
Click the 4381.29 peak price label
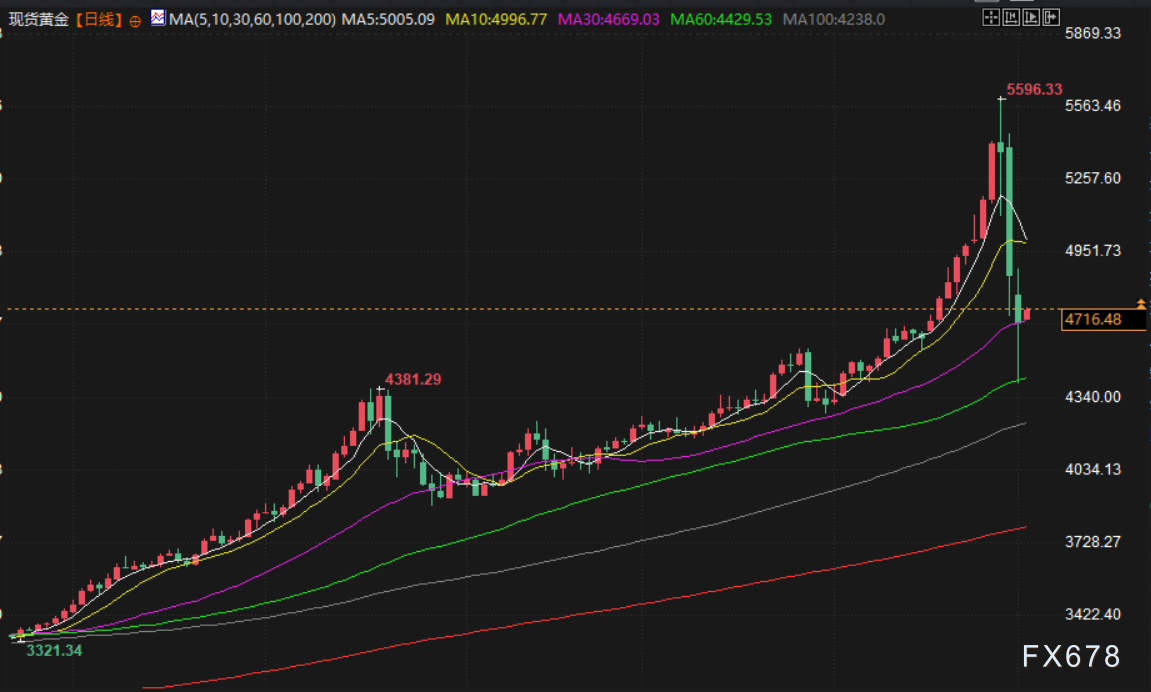[x=413, y=379]
